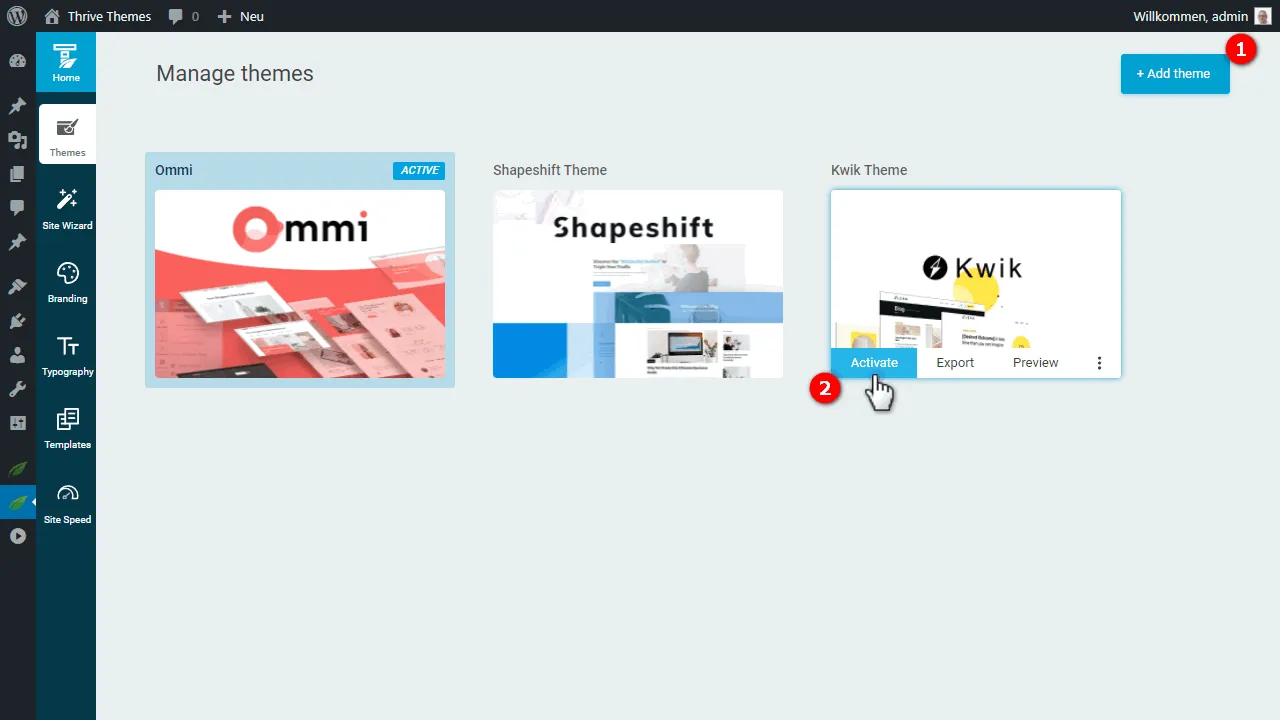
Task: Open the Plugins plug icon
Action: (17, 321)
